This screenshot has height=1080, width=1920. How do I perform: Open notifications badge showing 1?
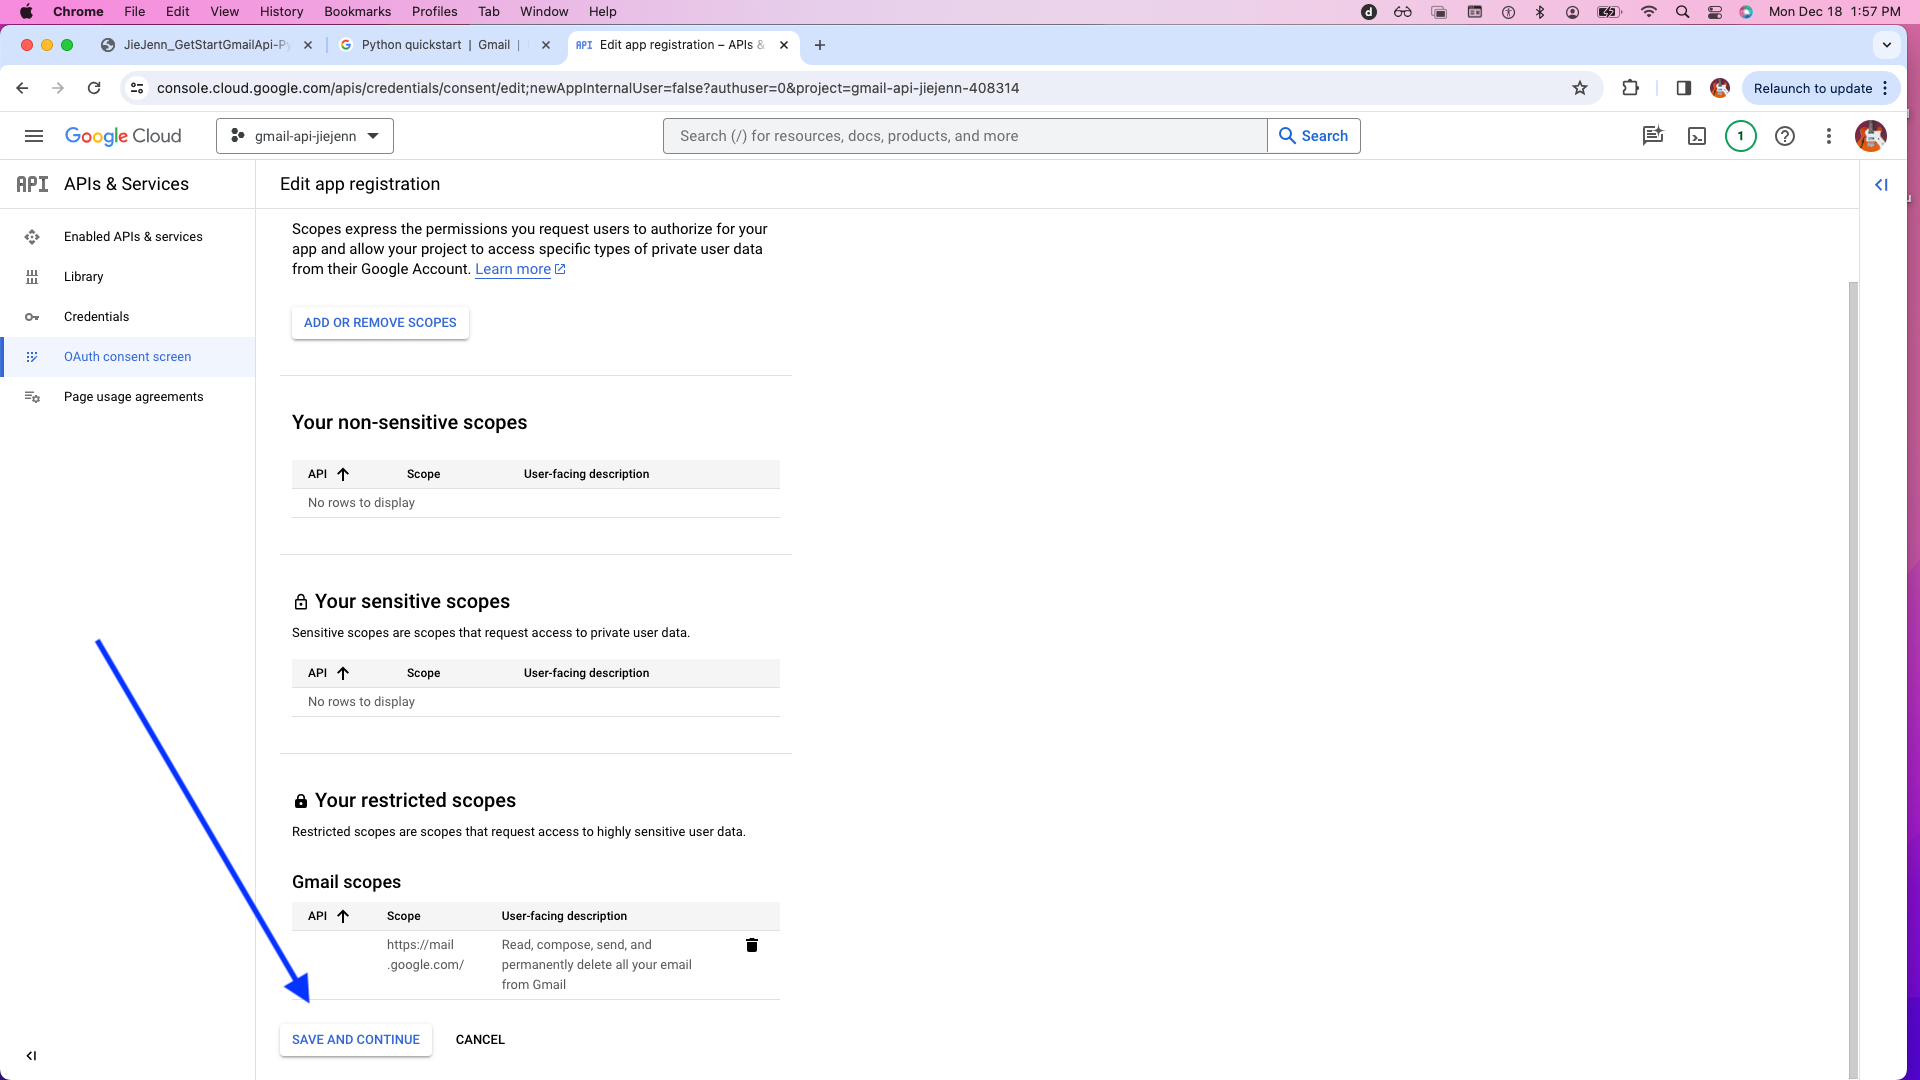[1741, 136]
